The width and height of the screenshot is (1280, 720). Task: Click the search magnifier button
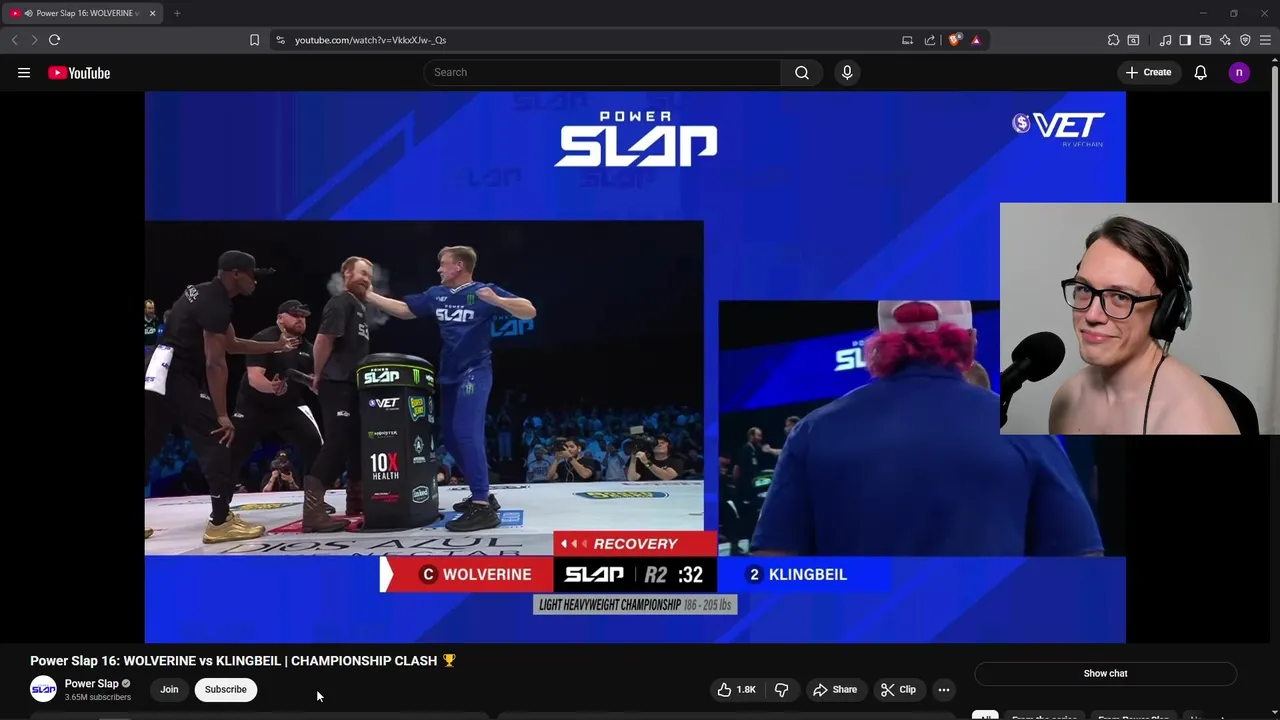click(x=802, y=72)
